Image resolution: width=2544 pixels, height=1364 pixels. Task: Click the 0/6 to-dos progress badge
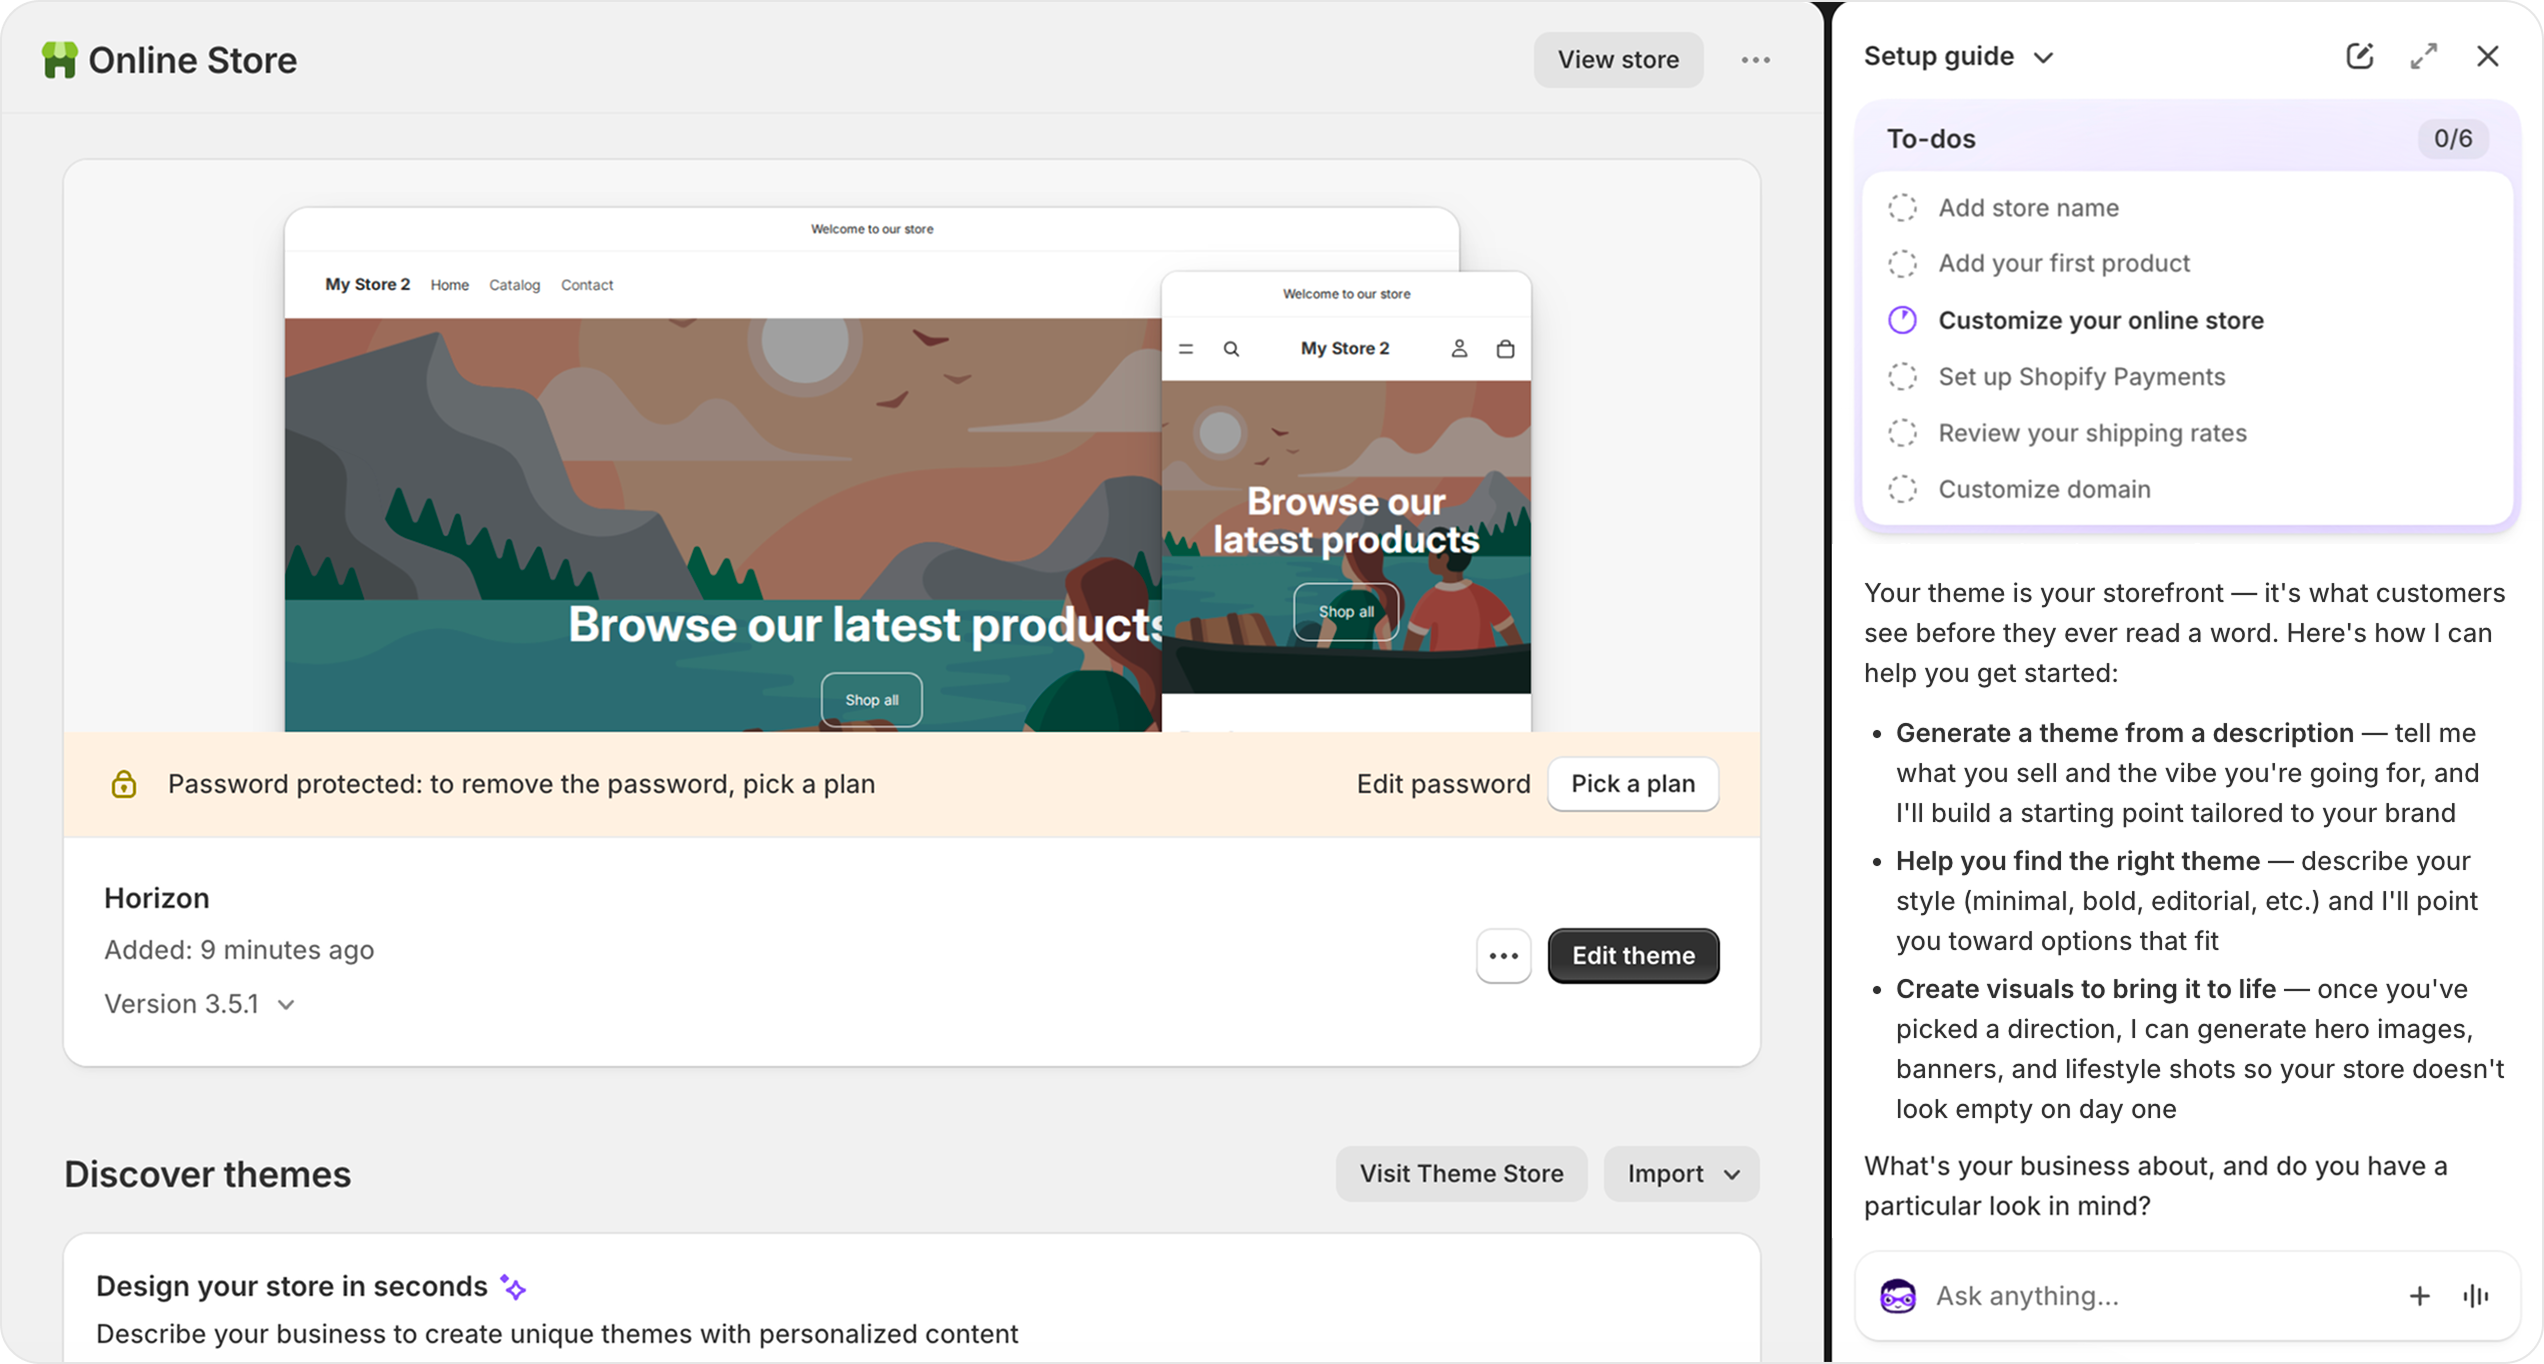2453,139
